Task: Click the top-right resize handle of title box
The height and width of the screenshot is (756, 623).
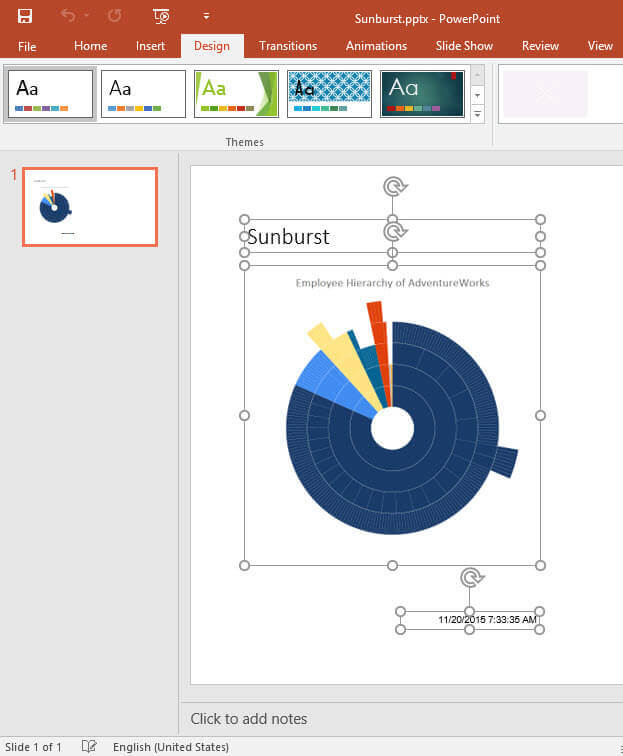Action: pyautogui.click(x=540, y=220)
